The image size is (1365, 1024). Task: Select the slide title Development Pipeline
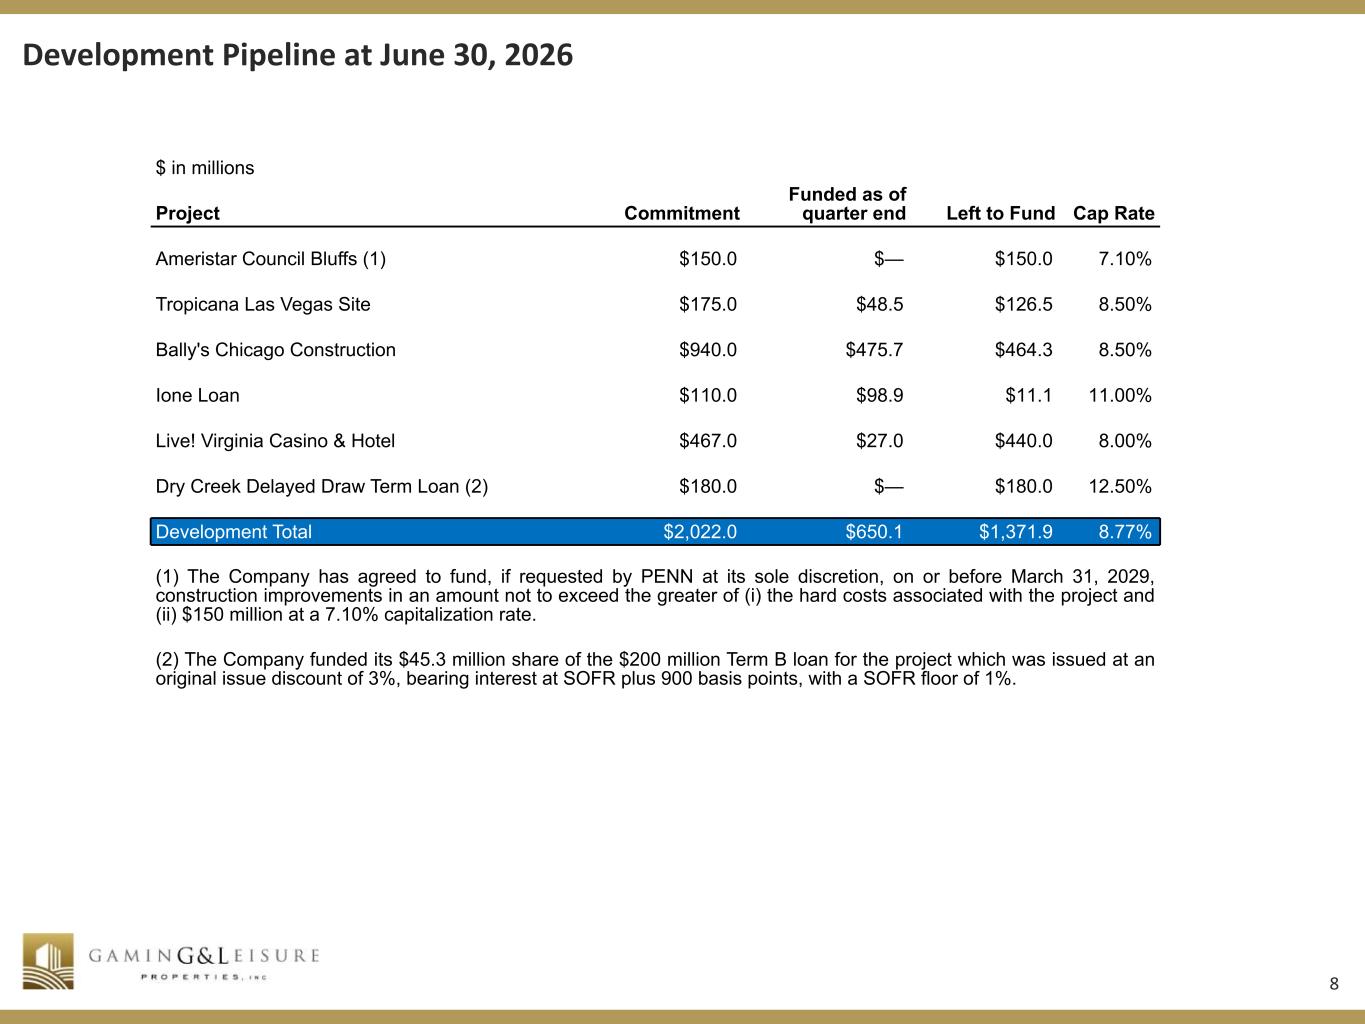[298, 54]
